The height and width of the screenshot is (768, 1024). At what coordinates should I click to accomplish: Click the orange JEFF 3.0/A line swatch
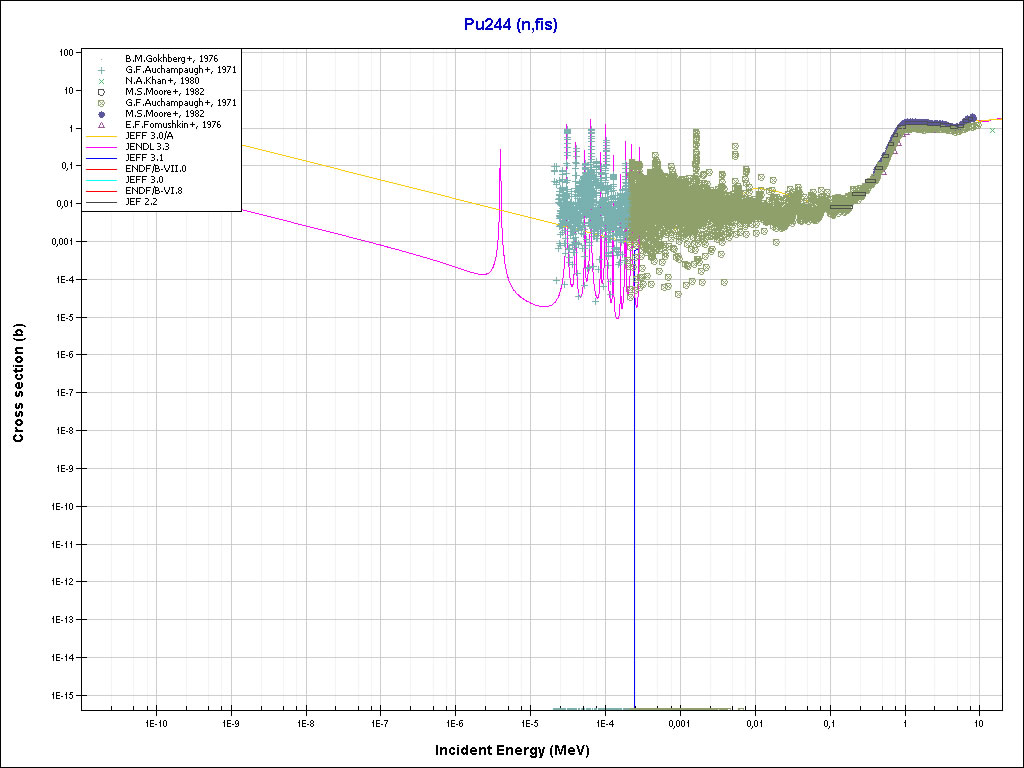[x=101, y=136]
